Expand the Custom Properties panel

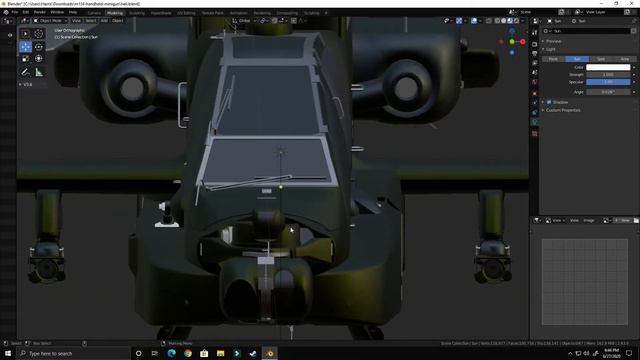tap(563, 110)
